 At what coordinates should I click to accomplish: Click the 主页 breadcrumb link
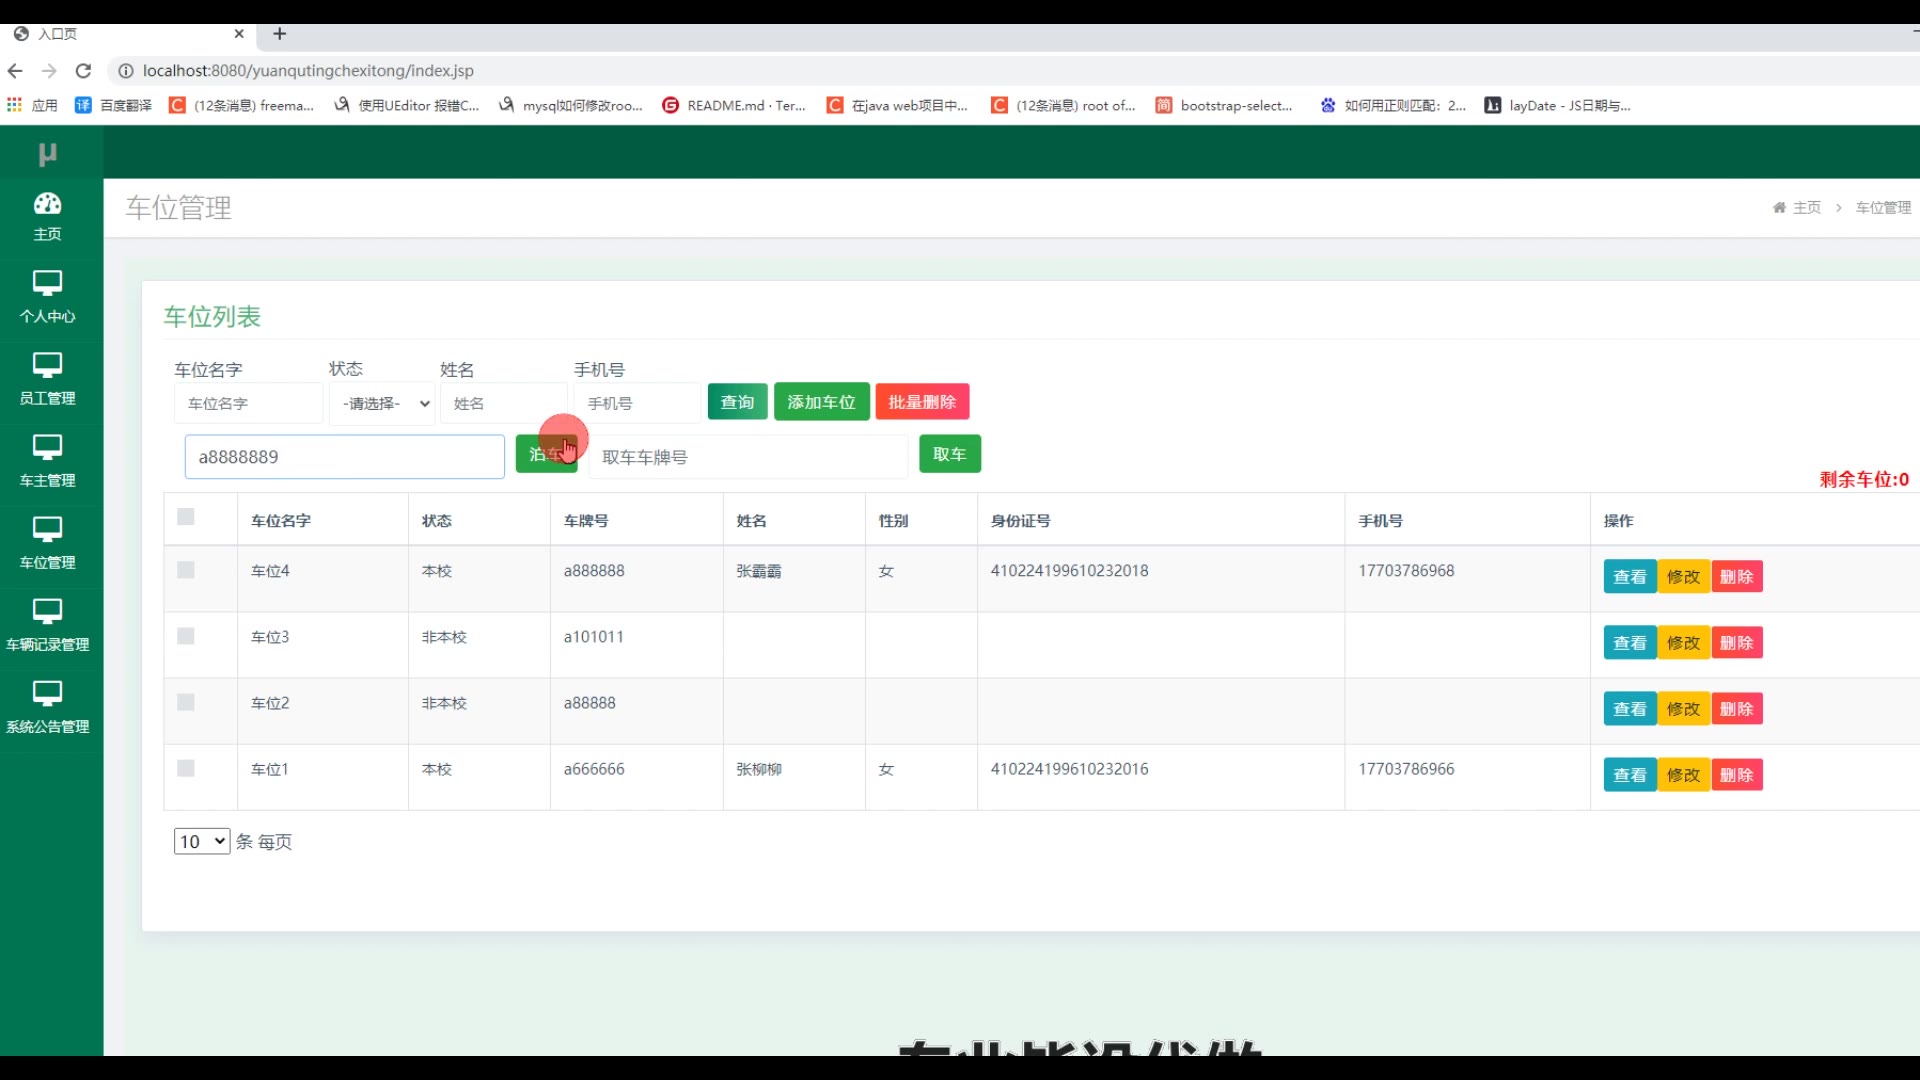(x=1805, y=208)
